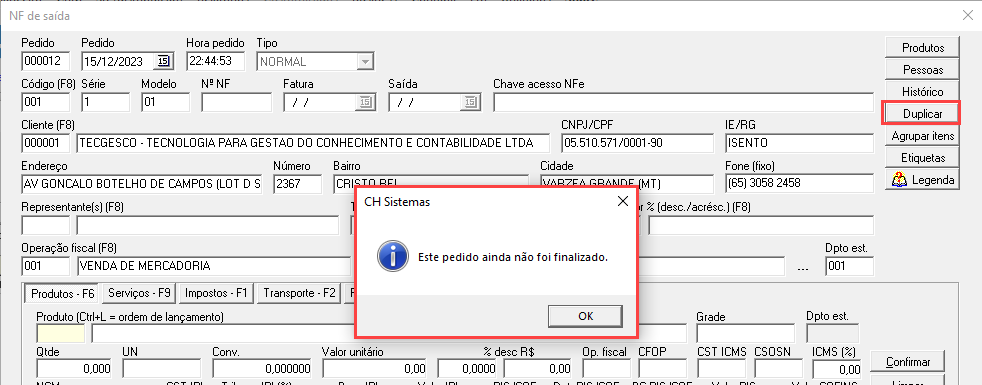Click the Agrupar itens button
This screenshot has width=982, height=385.
(x=923, y=136)
